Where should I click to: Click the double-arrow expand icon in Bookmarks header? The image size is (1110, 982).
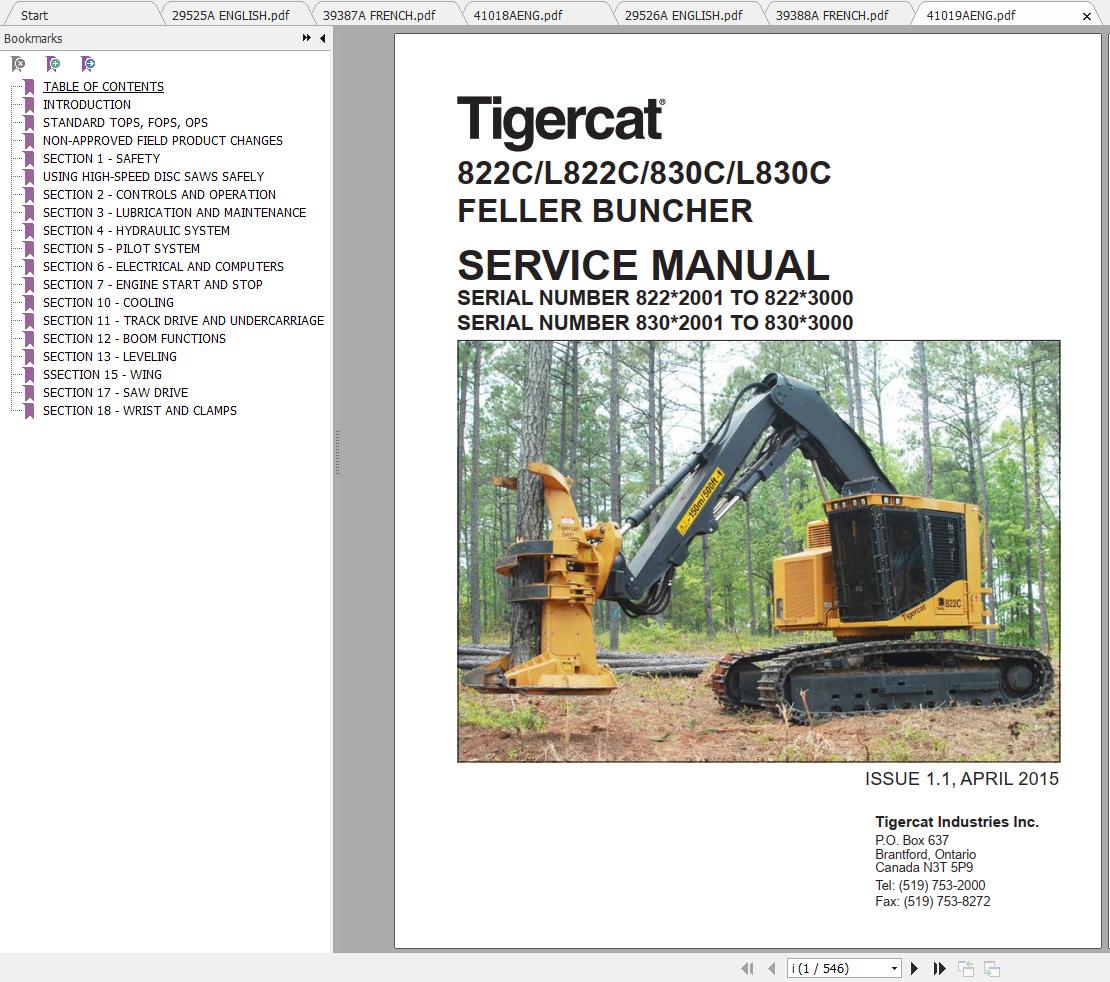[307, 38]
